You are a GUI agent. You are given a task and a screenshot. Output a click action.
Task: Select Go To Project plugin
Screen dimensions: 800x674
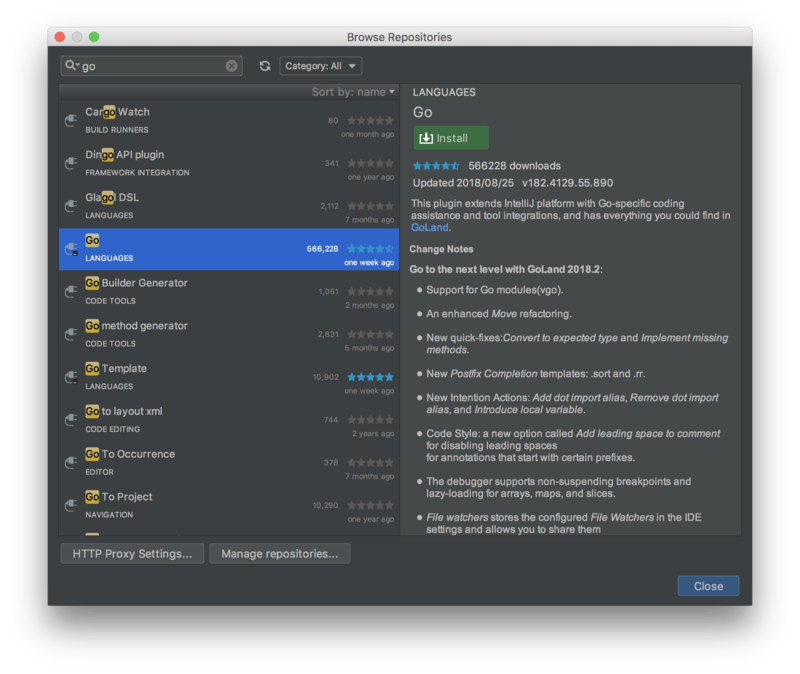[229, 506]
